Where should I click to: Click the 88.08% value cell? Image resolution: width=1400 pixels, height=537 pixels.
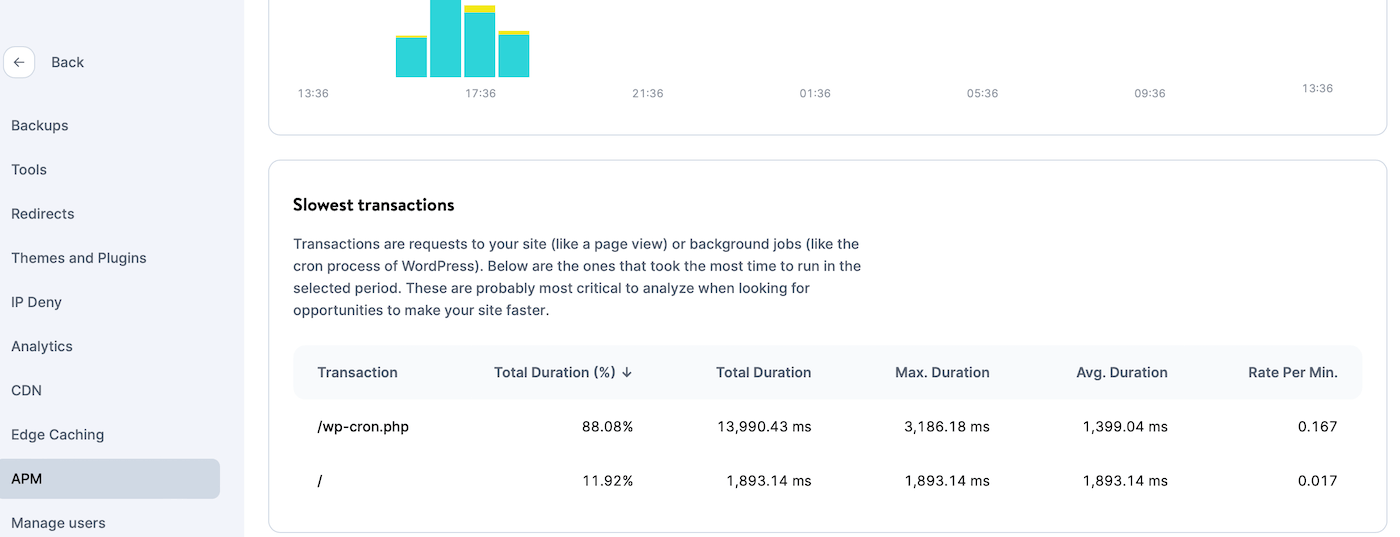(x=608, y=426)
